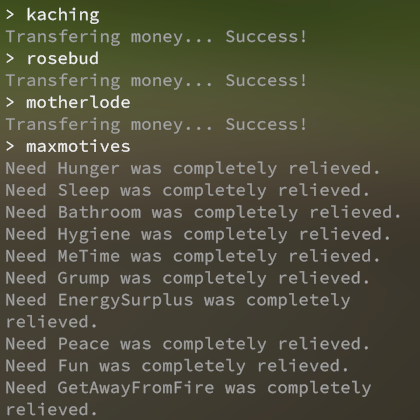
Task: Click the Need Hunger relieved line
Action: (x=193, y=169)
